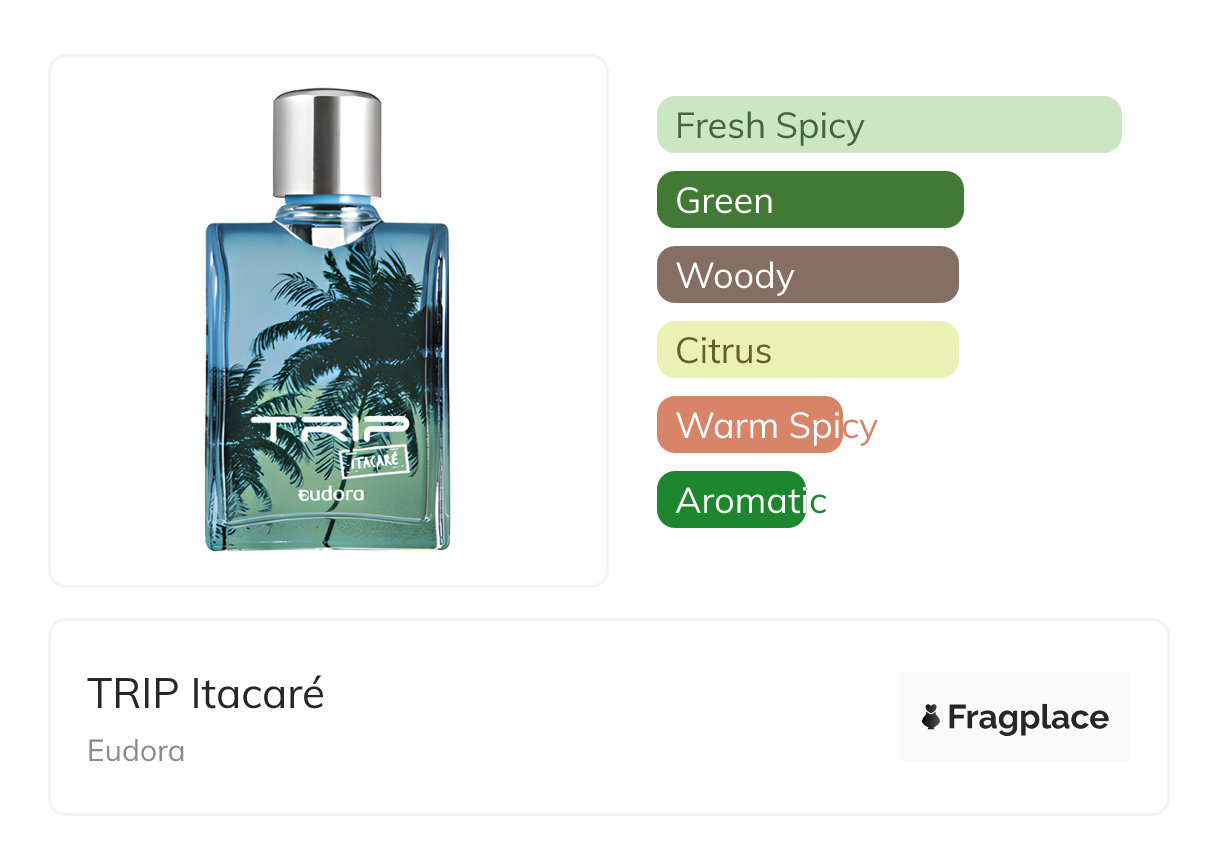Click the eudora label on the bottle
1218x864 pixels.
332,494
